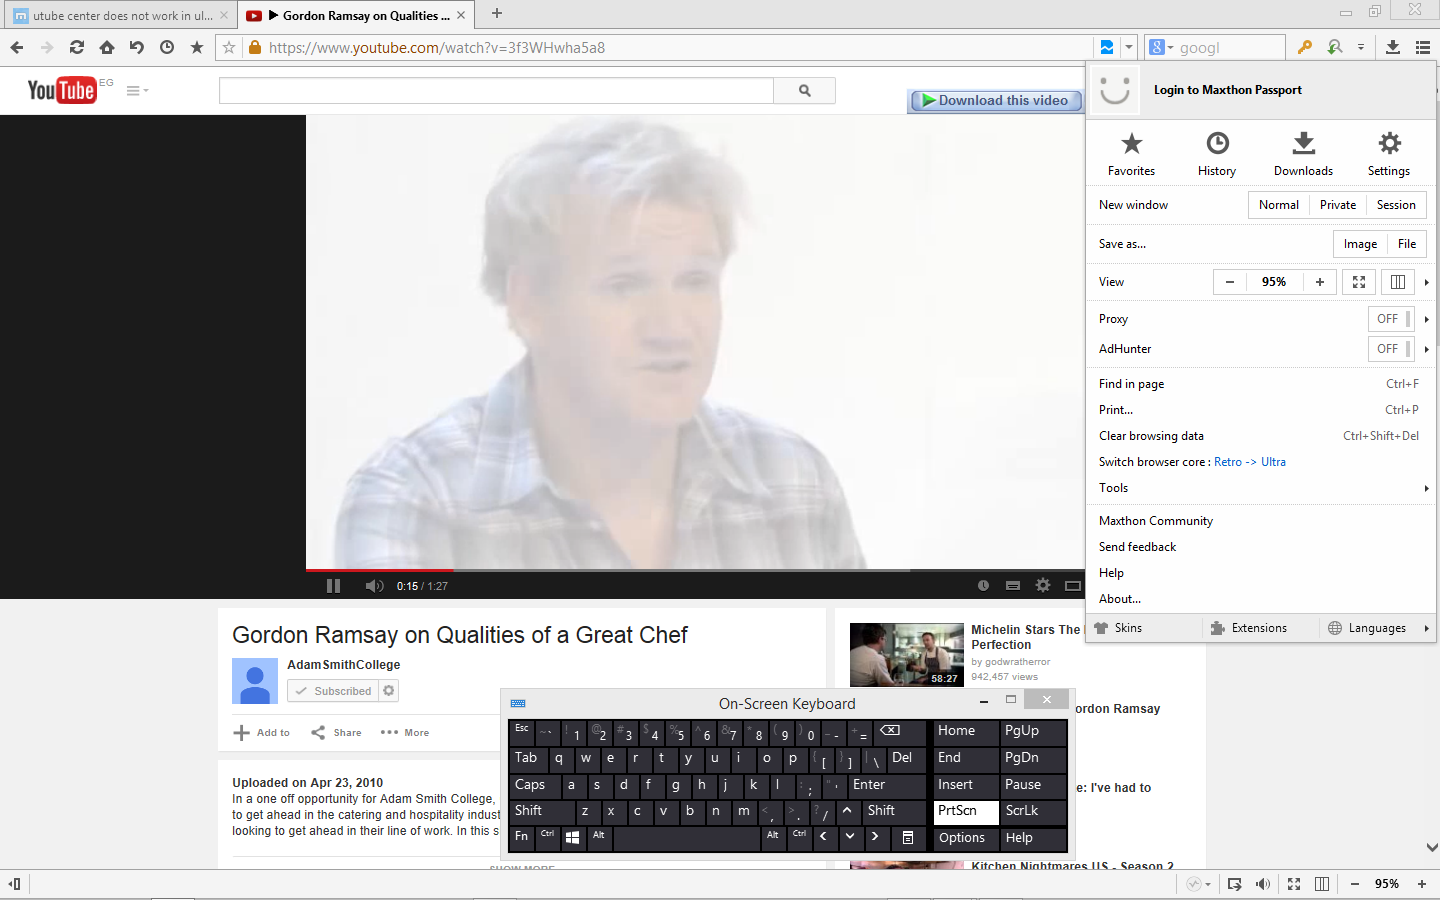Expand the Tools submenu
Screen dimensions: 1440x900
point(1260,488)
